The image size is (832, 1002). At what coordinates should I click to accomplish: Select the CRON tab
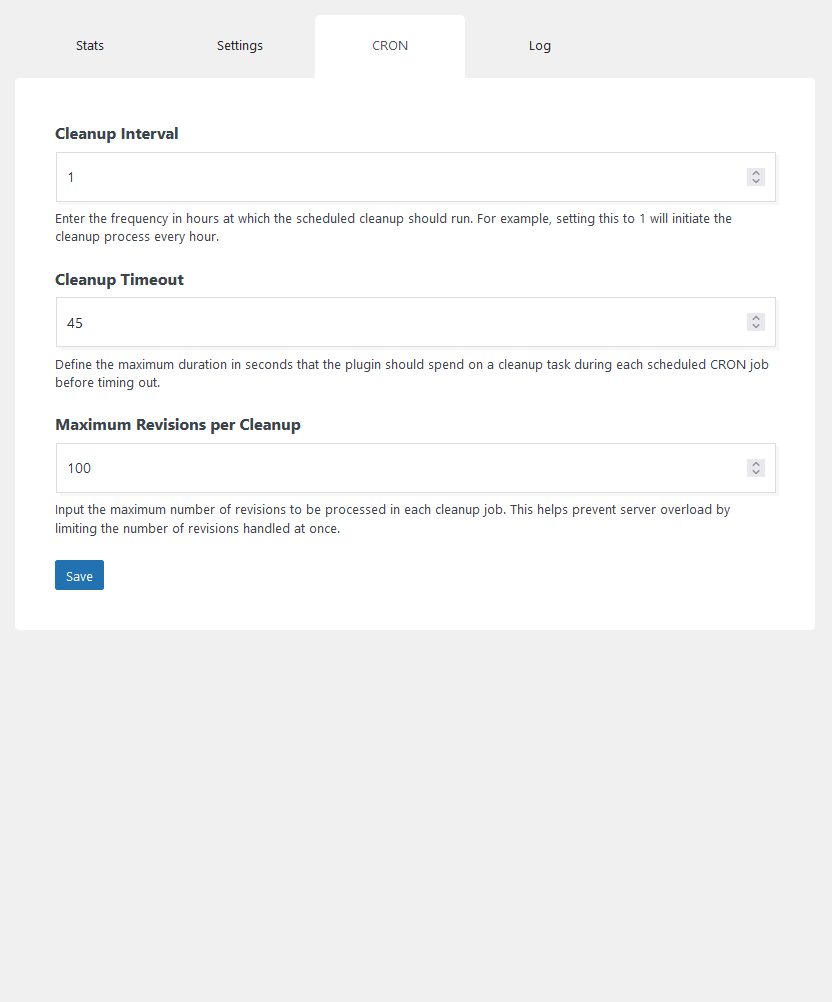390,46
